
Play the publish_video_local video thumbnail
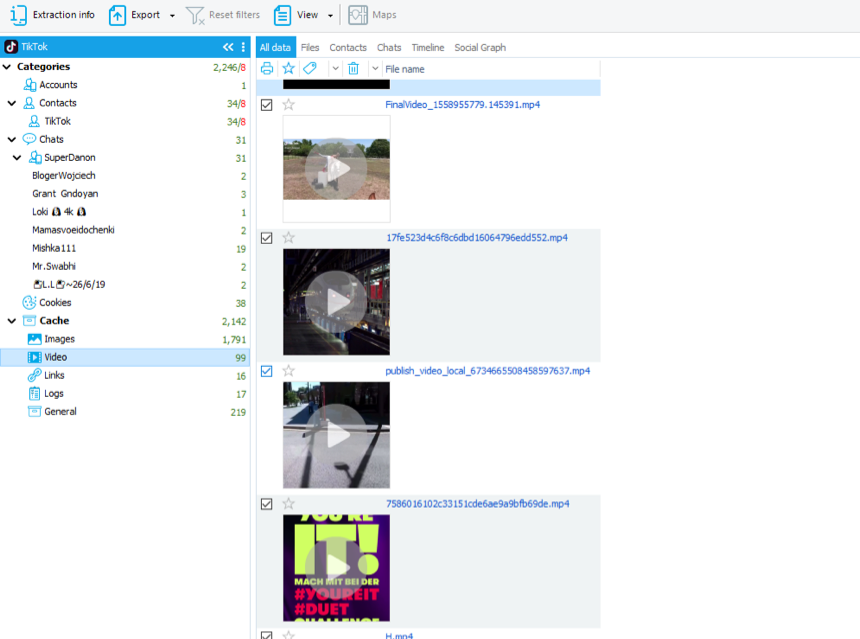(x=337, y=435)
